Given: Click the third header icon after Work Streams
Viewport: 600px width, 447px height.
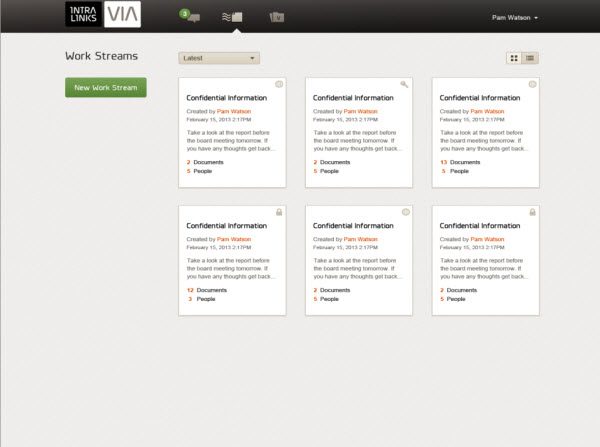Looking at the screenshot, I should click(276, 17).
